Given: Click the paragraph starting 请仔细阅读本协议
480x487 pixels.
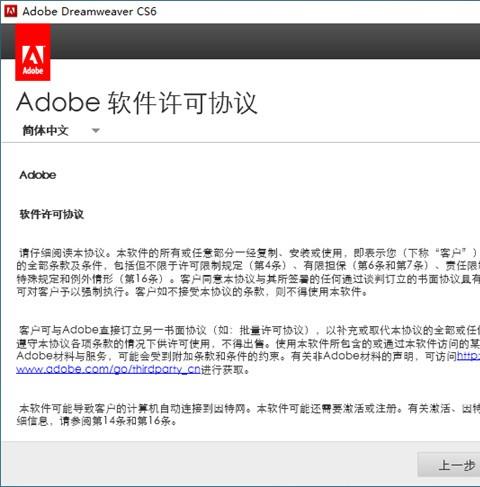Looking at the screenshot, I should pos(248,272).
